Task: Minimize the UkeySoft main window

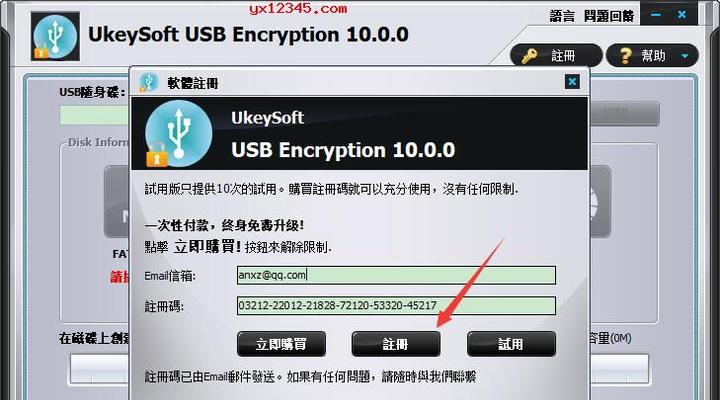Action: [x=656, y=15]
